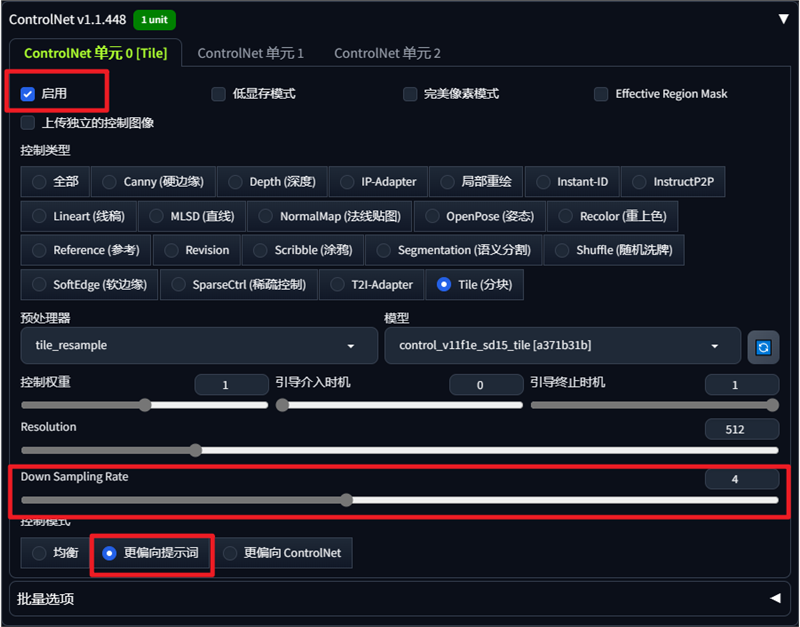
Task: Click the Down Sampling Rate slider handle
Action: click(x=347, y=499)
